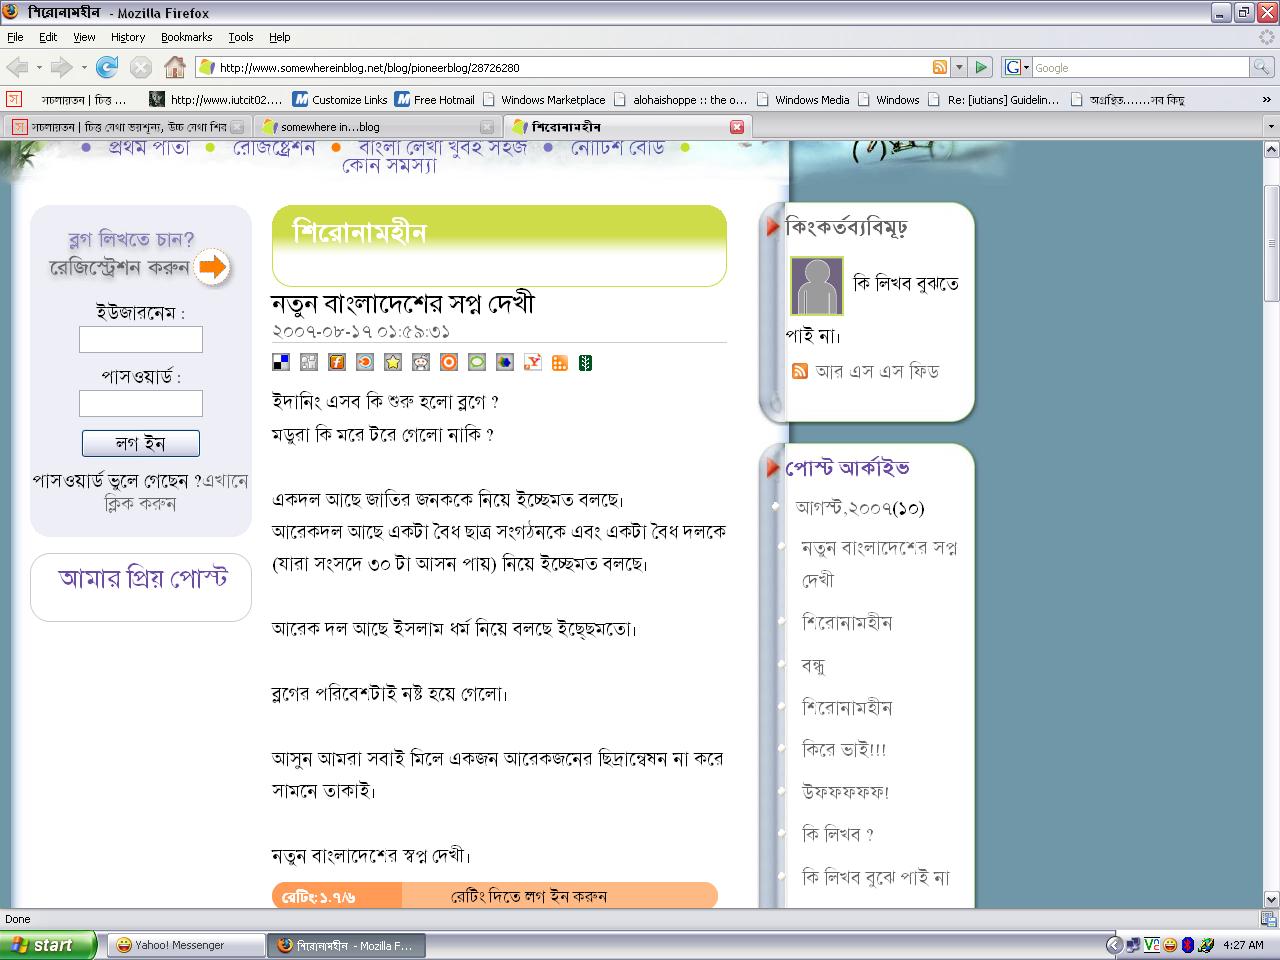Click the রেজিস্ট্রেশন করুন link
1280x960 pixels.
tap(120, 268)
